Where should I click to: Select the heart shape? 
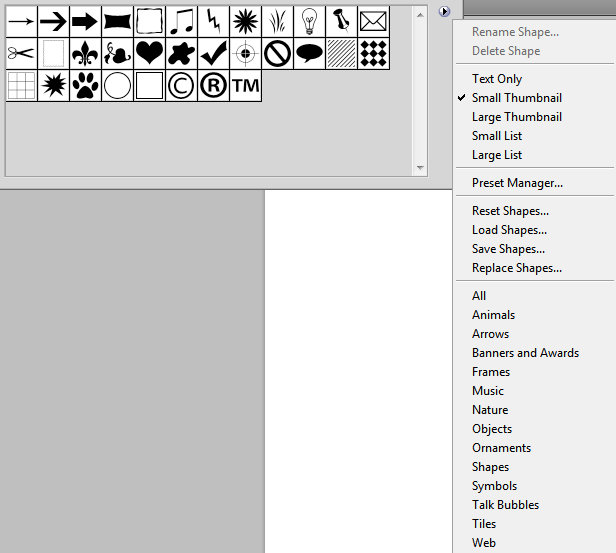(x=149, y=53)
